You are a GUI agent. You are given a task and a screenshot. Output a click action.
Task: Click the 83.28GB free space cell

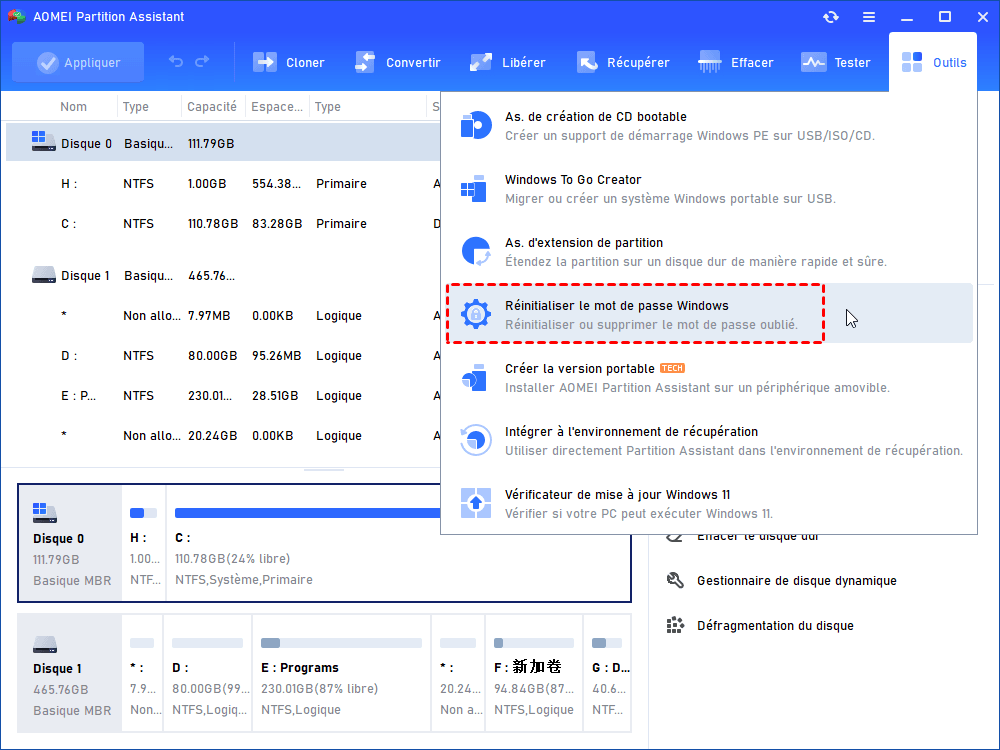click(277, 224)
